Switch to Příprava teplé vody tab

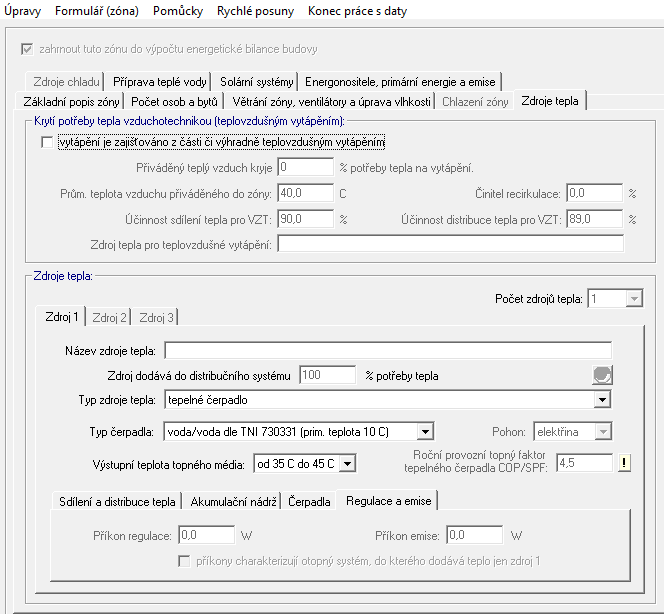coord(160,82)
